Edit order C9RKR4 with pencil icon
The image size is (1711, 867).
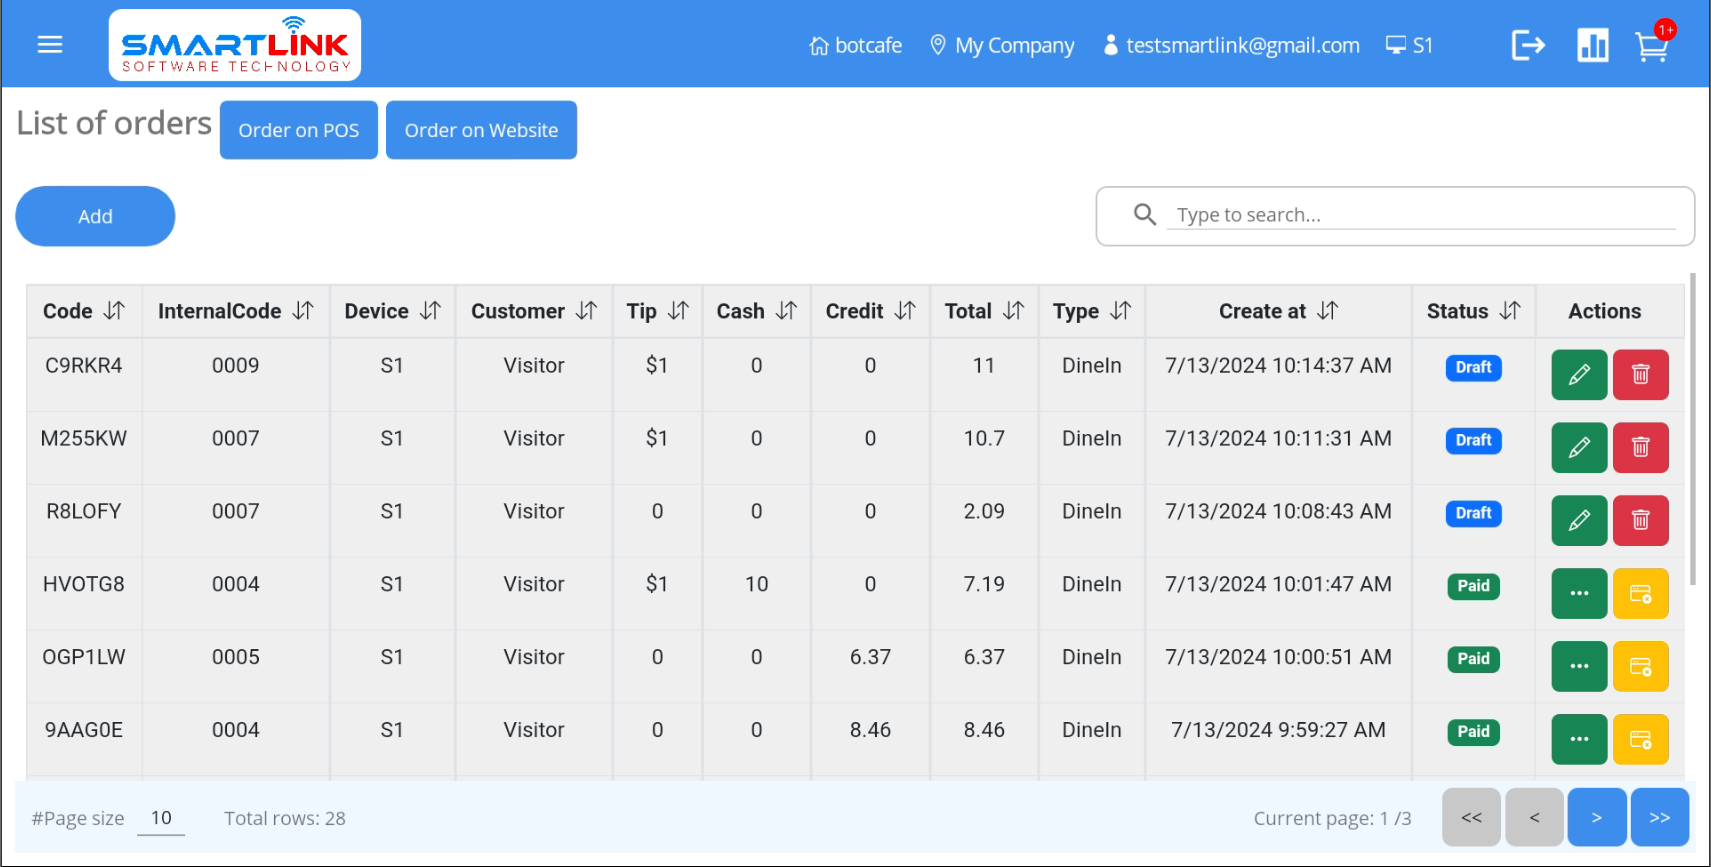pos(1579,375)
